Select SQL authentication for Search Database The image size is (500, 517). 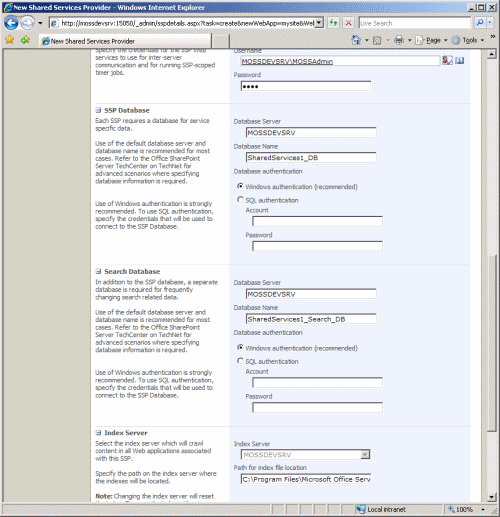click(x=240, y=361)
